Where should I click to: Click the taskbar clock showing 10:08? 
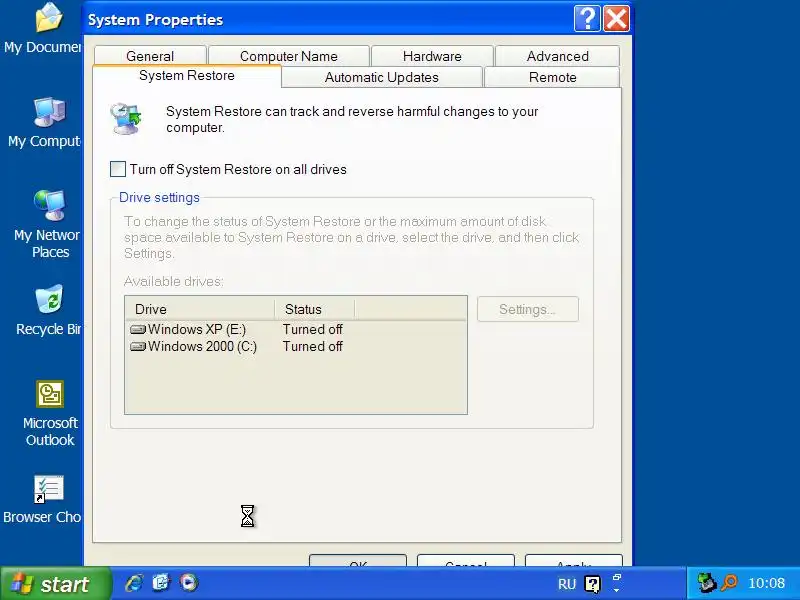coord(766,583)
